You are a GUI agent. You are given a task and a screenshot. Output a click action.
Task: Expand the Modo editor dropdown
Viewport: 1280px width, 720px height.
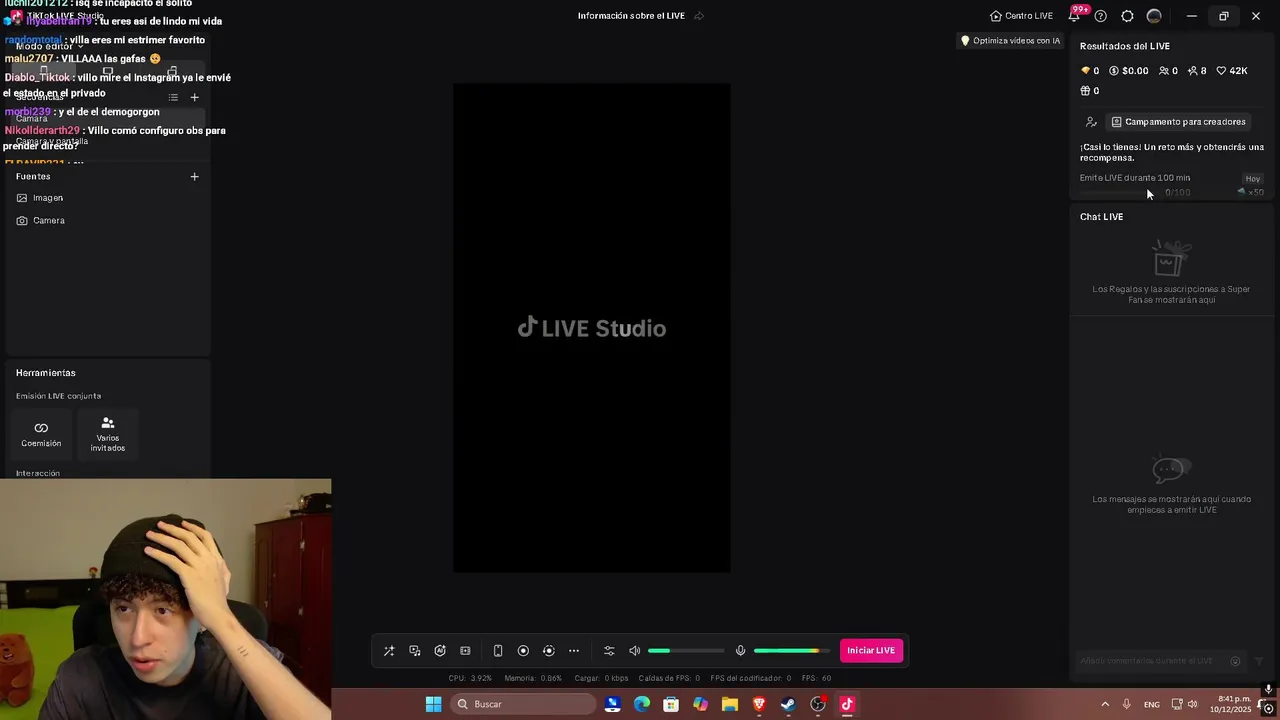48,46
